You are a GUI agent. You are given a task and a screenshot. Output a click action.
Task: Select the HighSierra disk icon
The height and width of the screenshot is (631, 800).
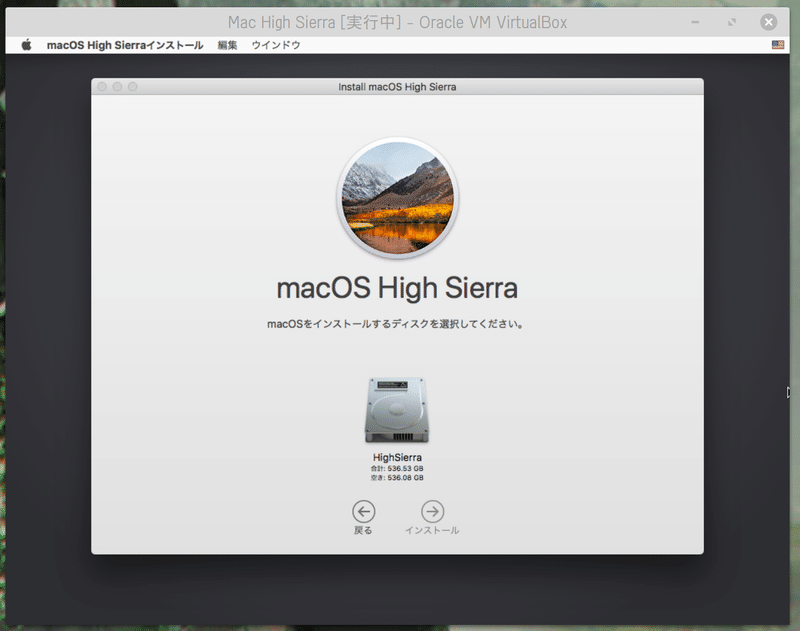397,410
